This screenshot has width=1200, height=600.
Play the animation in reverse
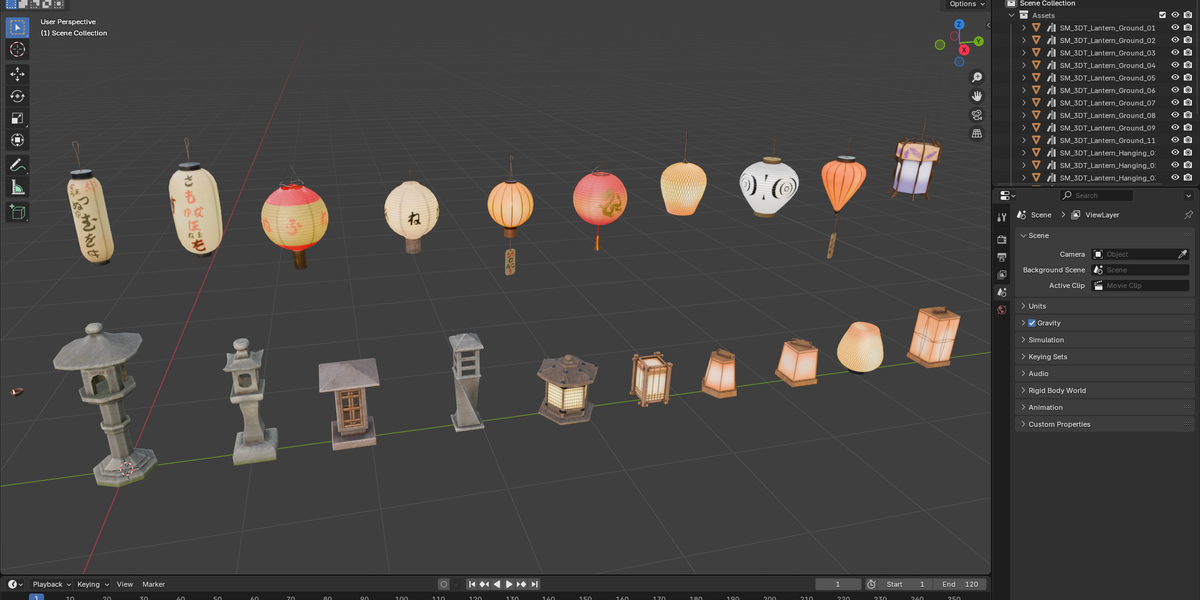[497, 584]
